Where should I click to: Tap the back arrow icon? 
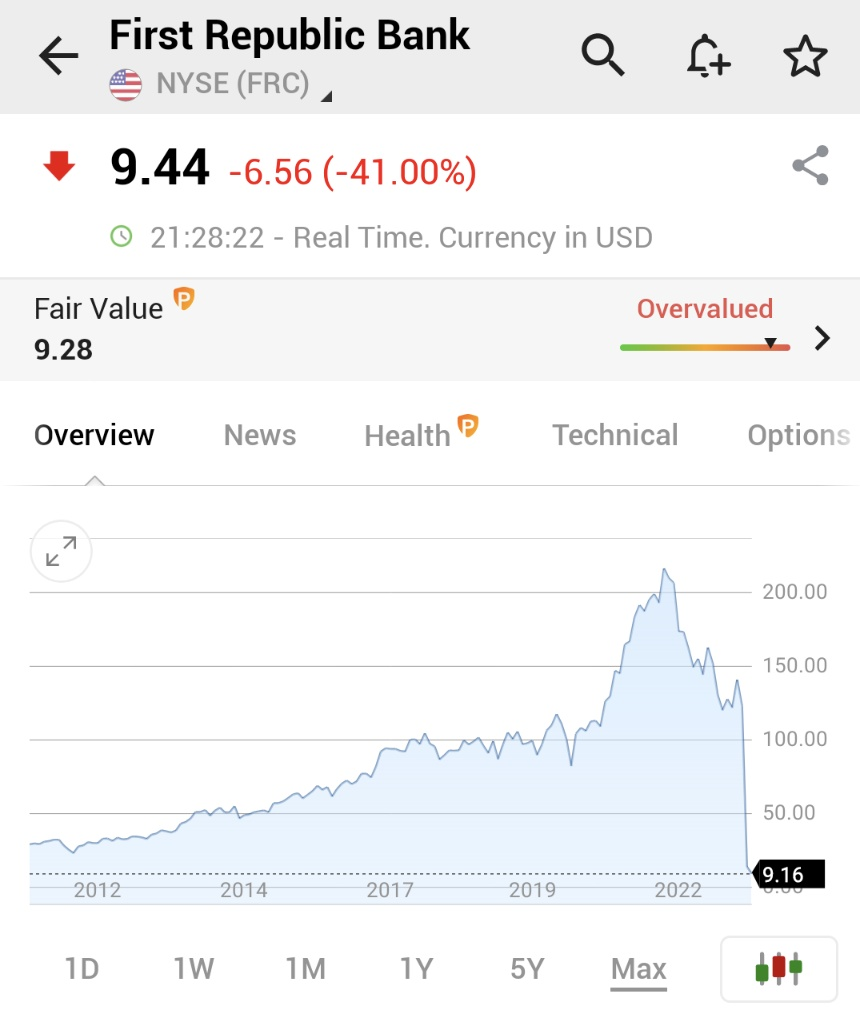coord(58,57)
